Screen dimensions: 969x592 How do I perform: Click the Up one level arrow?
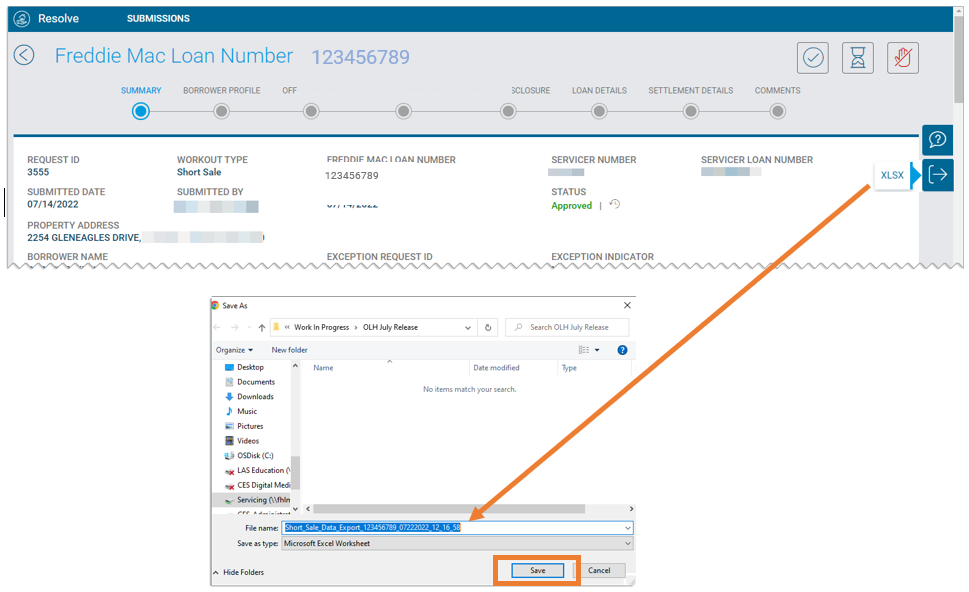261,328
